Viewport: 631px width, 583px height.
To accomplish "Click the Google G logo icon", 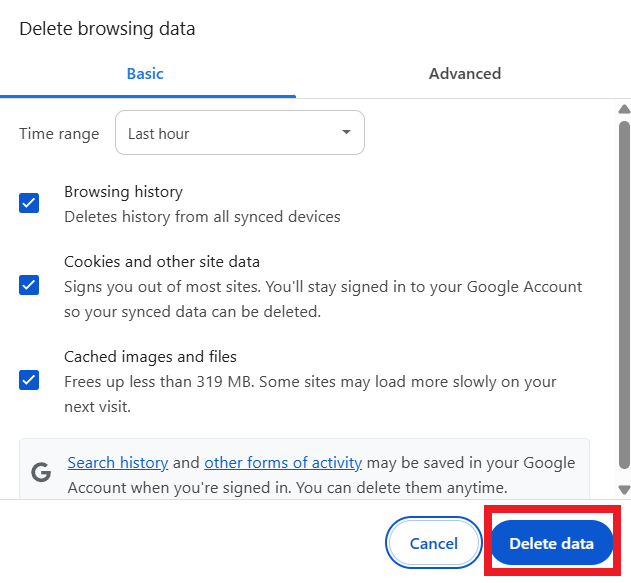I will click(41, 472).
